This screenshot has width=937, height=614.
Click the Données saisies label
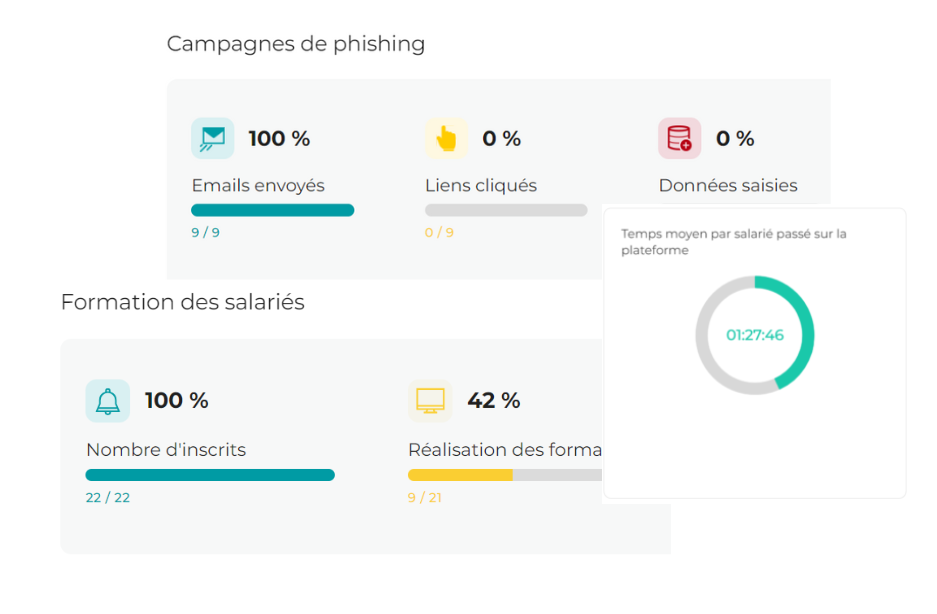(728, 186)
